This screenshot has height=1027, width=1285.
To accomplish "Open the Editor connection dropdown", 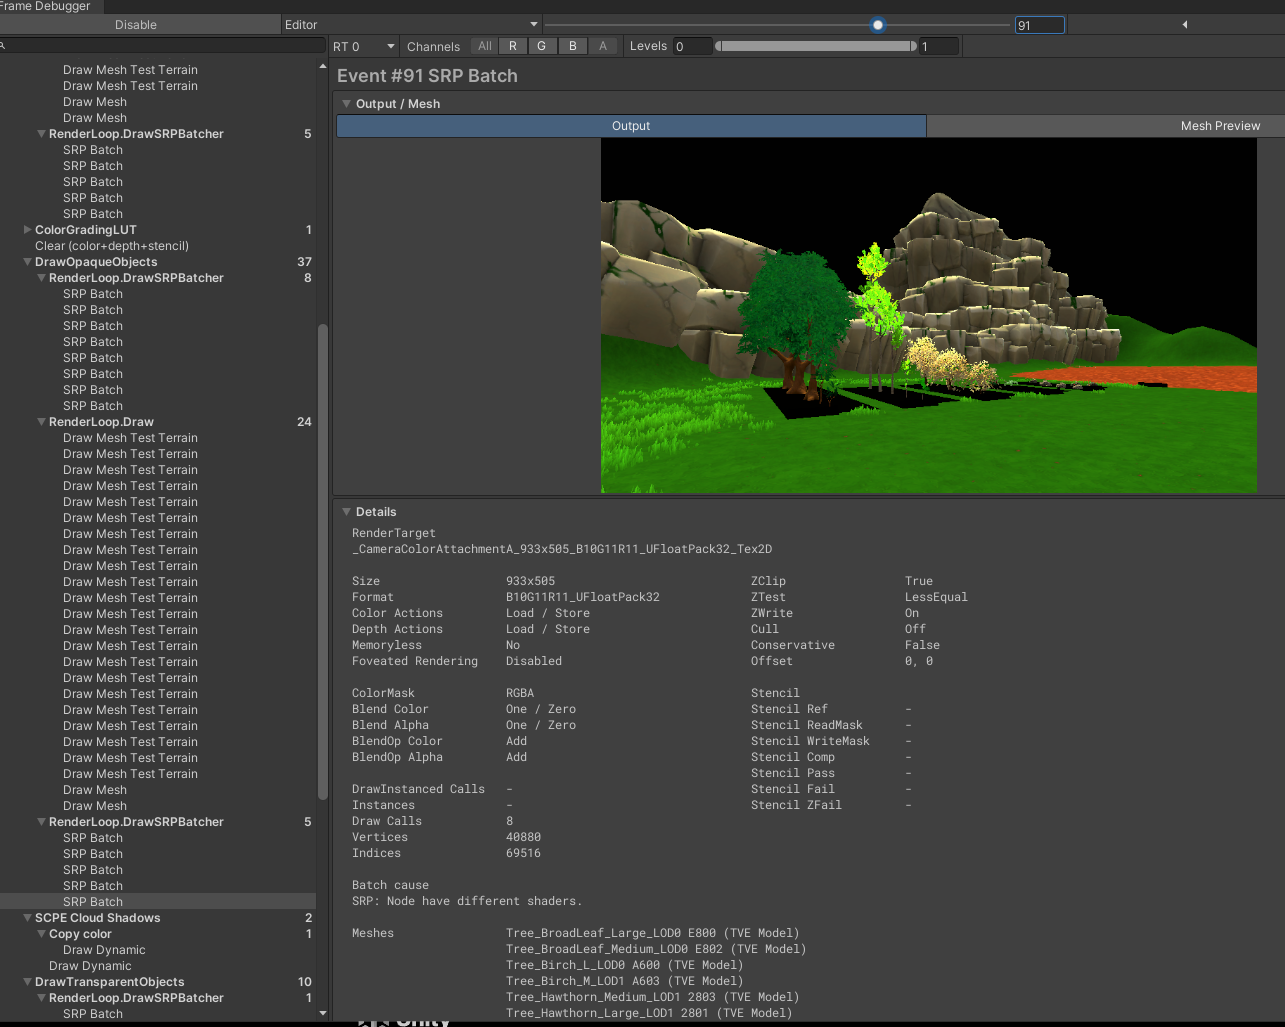I will click(x=411, y=25).
